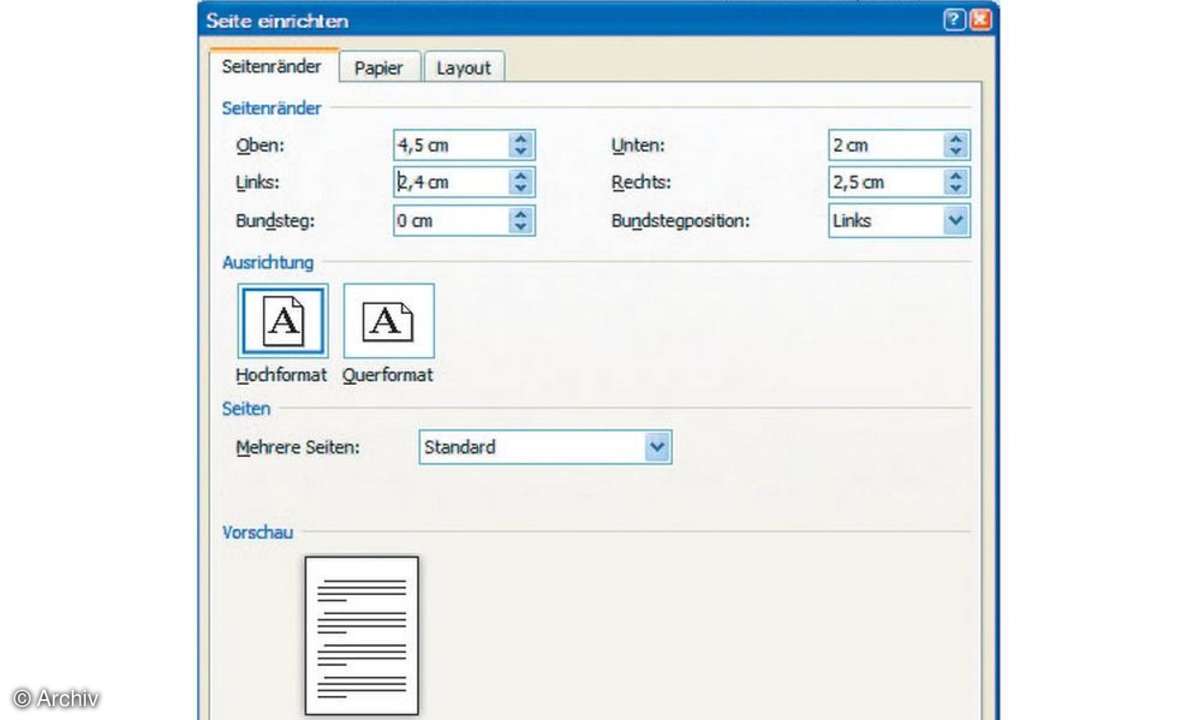Expand the Mehrere Seiten dropdown
Screen dimensions: 1199x720
click(x=657, y=447)
